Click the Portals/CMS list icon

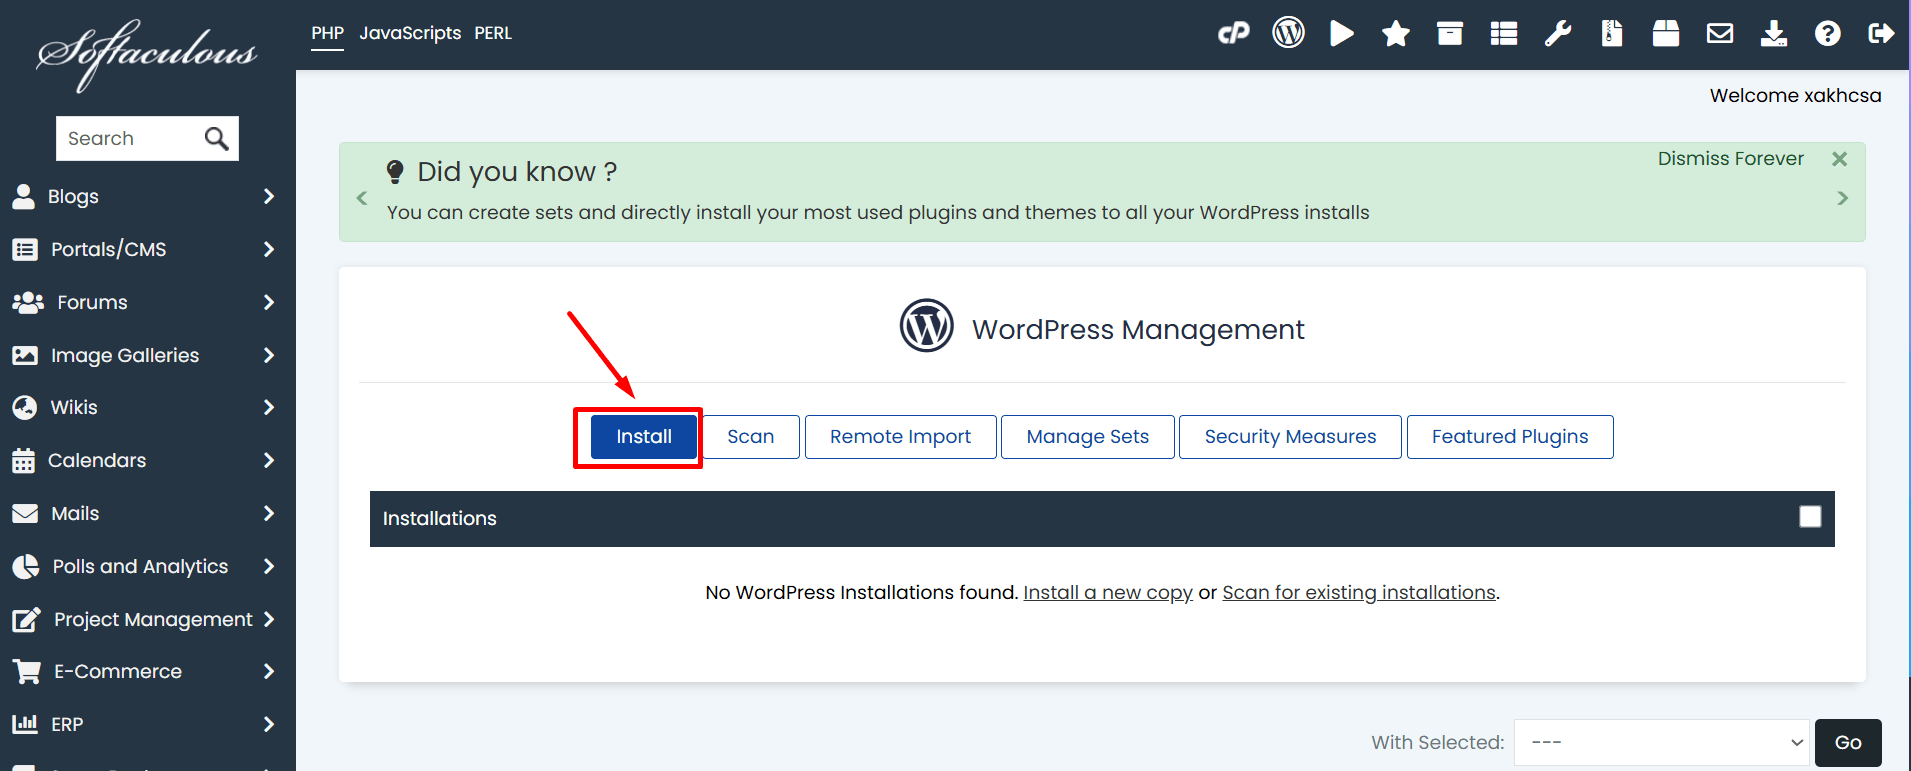(25, 249)
